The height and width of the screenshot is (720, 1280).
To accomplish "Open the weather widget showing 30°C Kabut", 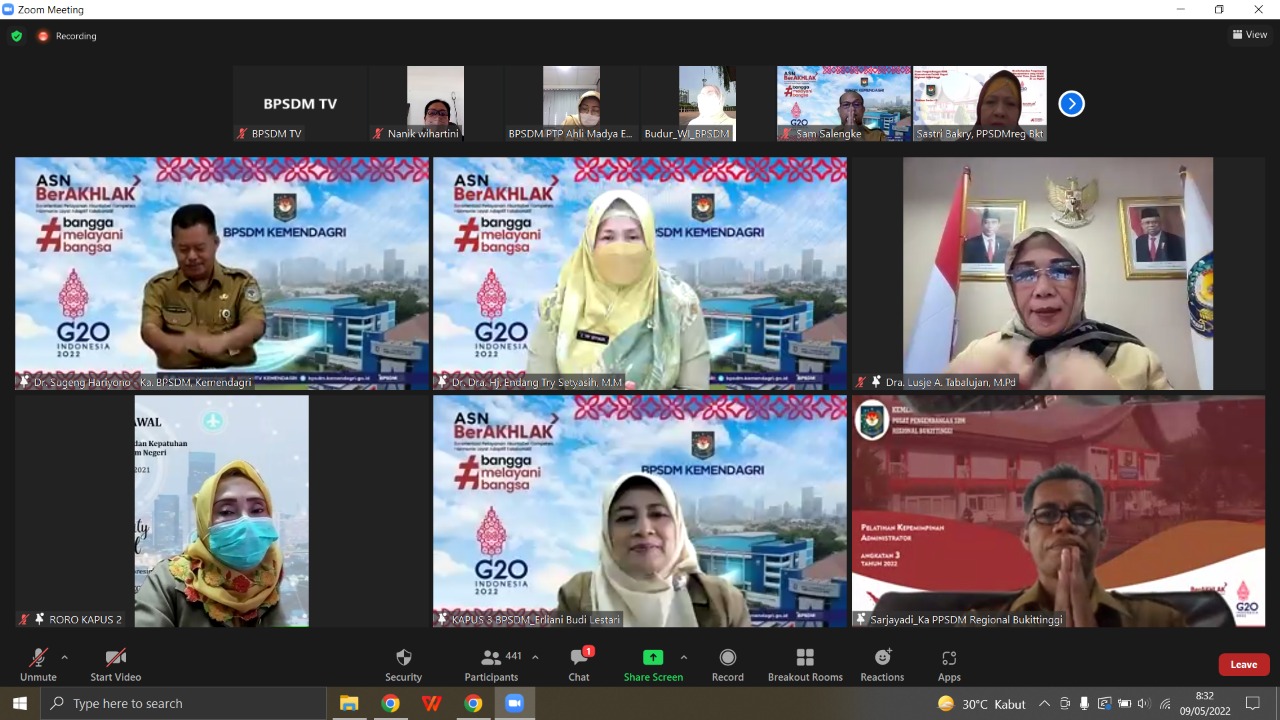I will (x=981, y=704).
